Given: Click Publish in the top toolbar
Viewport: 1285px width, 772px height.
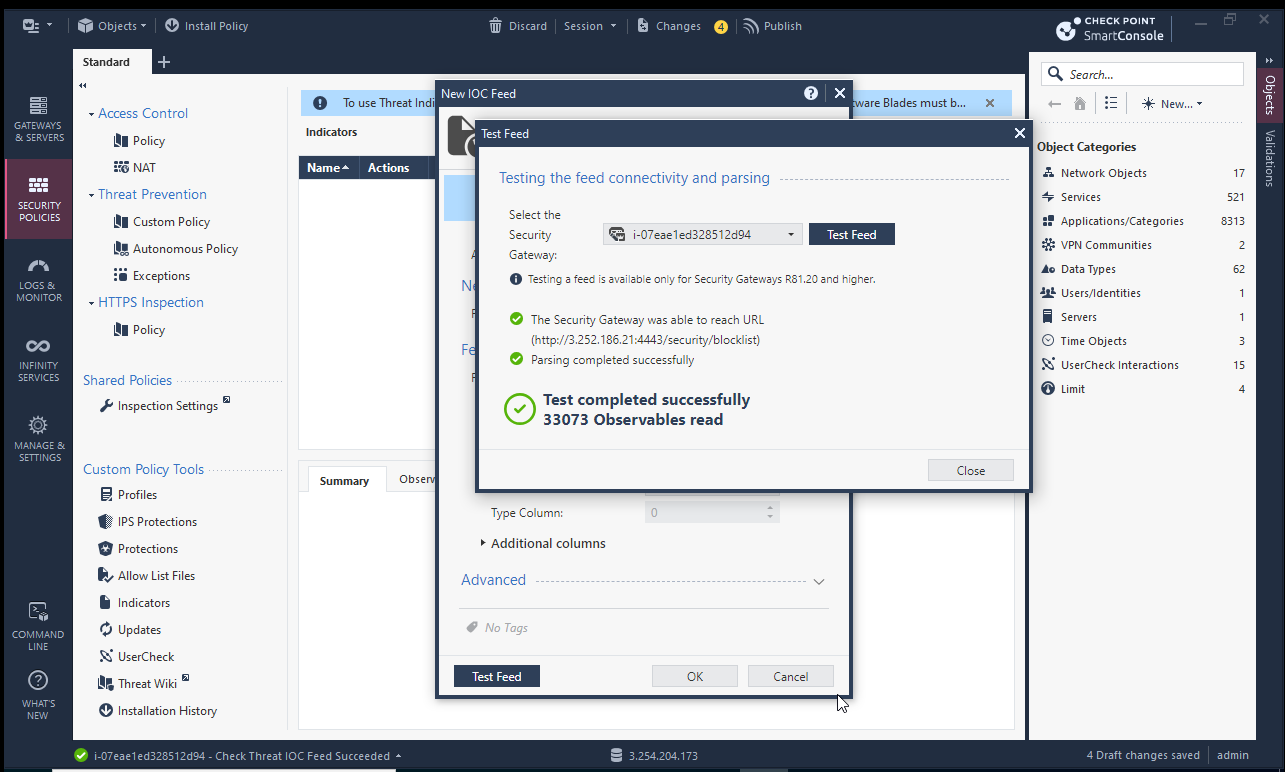Looking at the screenshot, I should 772,26.
